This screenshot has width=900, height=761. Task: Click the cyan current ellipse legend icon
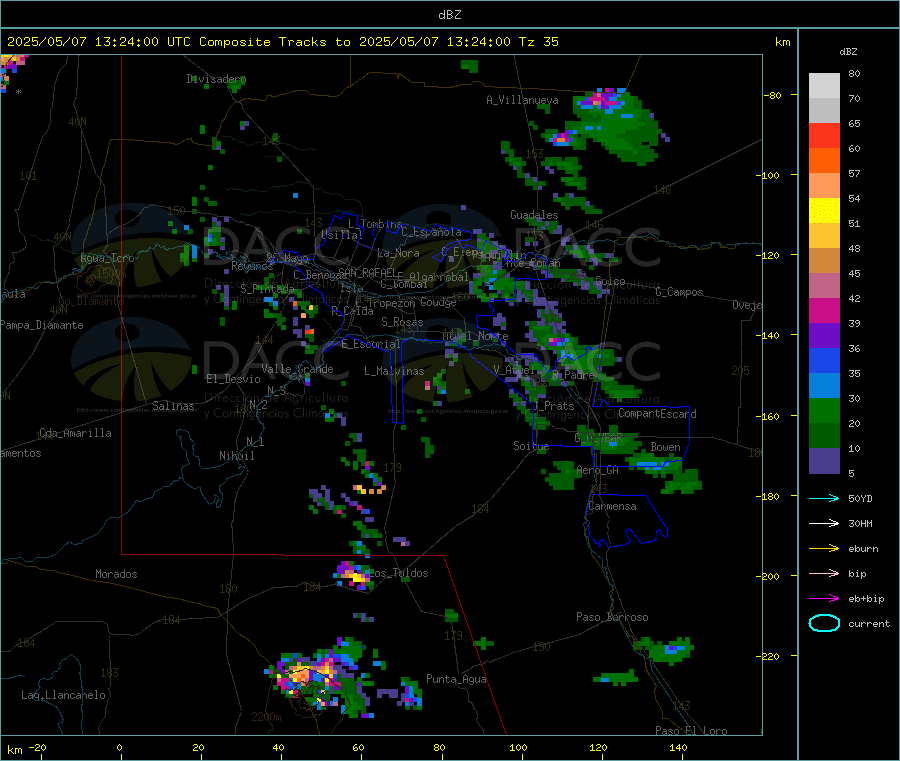pyautogui.click(x=824, y=623)
